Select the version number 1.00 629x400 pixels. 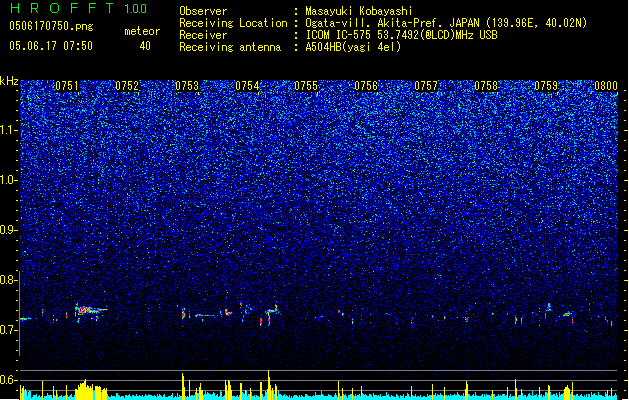[x=136, y=8]
